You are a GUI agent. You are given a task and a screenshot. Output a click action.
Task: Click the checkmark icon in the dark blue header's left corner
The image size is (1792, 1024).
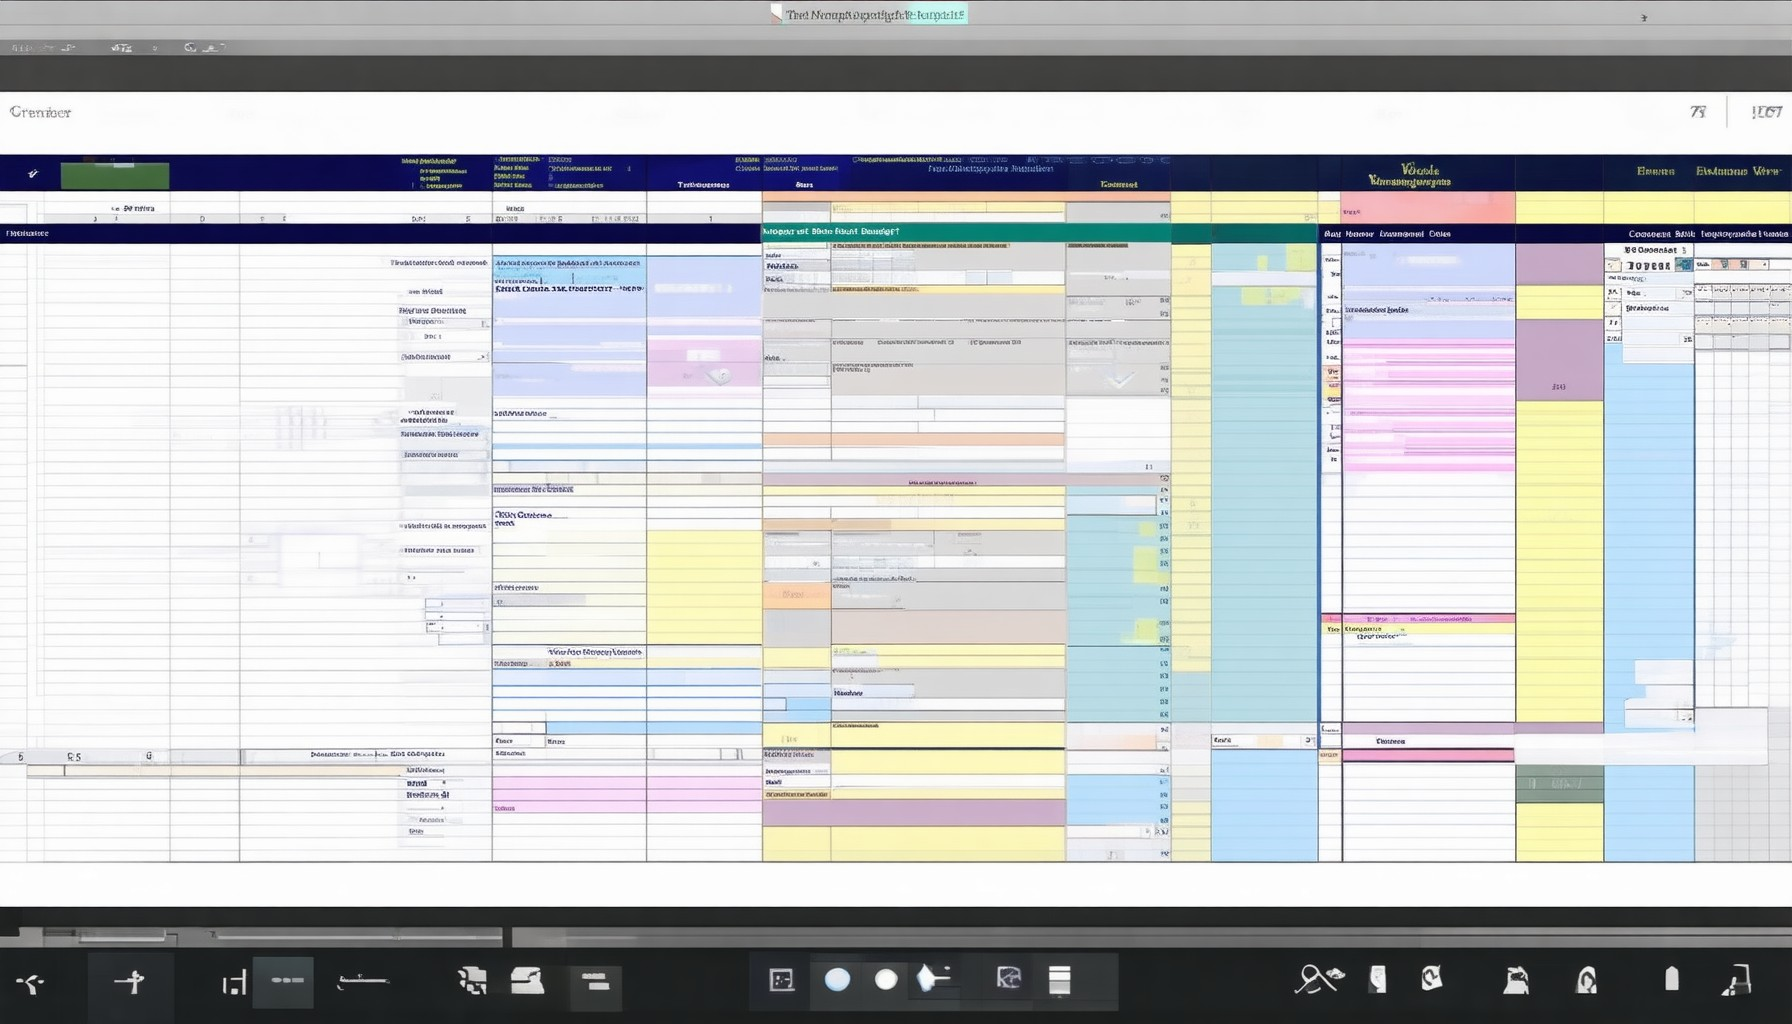tap(33, 174)
